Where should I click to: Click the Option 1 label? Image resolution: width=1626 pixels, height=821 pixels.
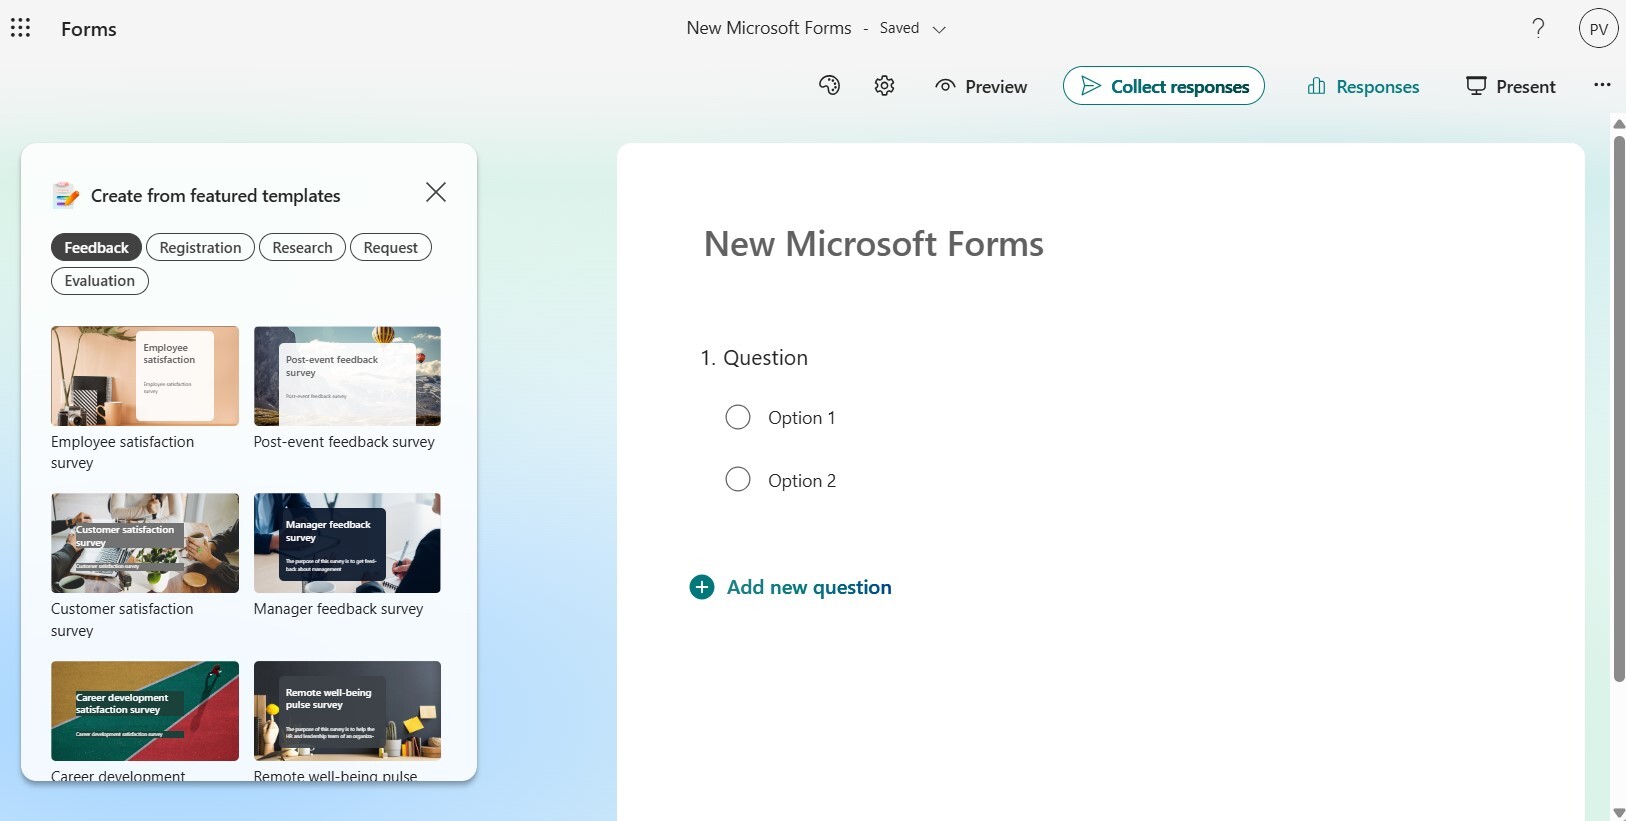(801, 418)
